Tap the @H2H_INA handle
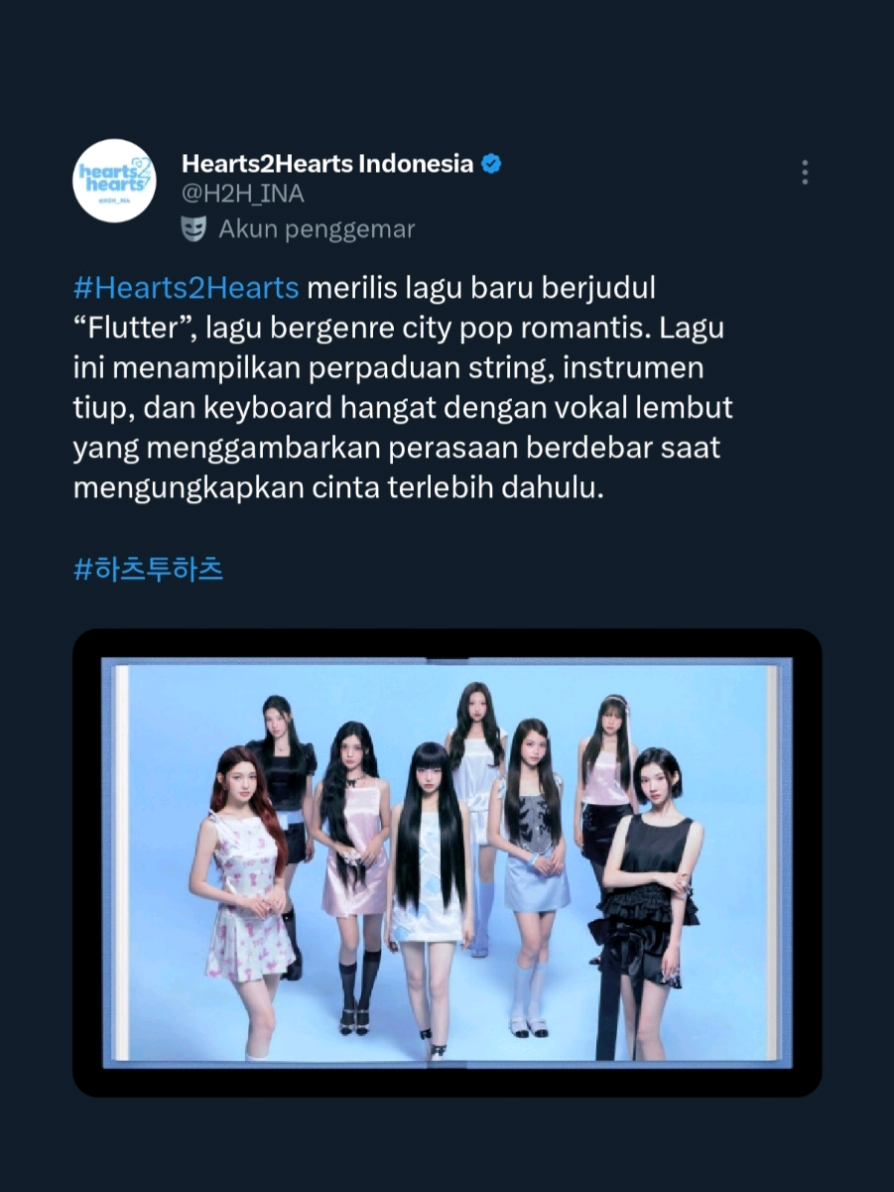Screen dimensions: 894x1192 pos(243,194)
